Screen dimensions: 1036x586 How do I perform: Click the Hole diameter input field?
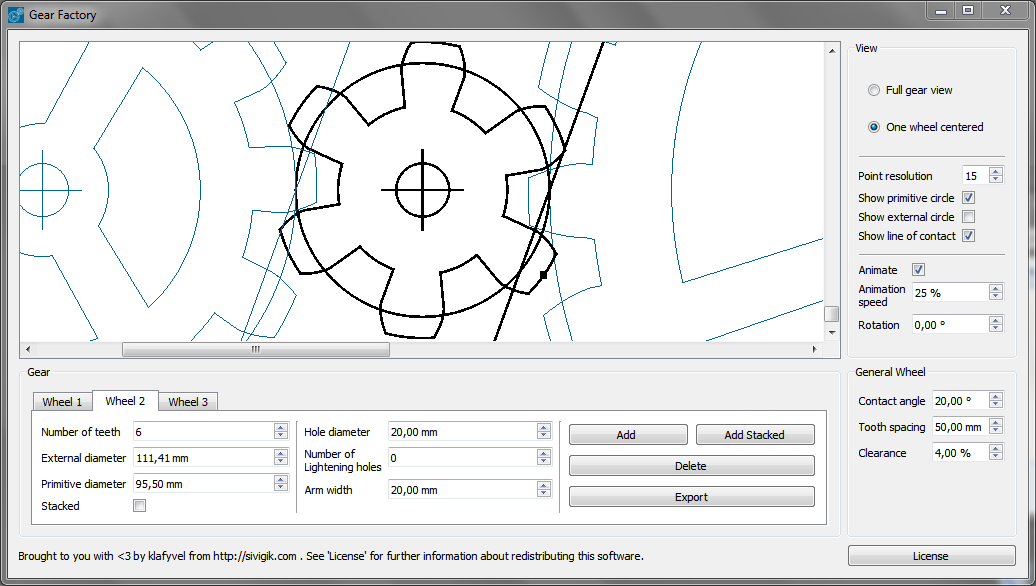(462, 431)
